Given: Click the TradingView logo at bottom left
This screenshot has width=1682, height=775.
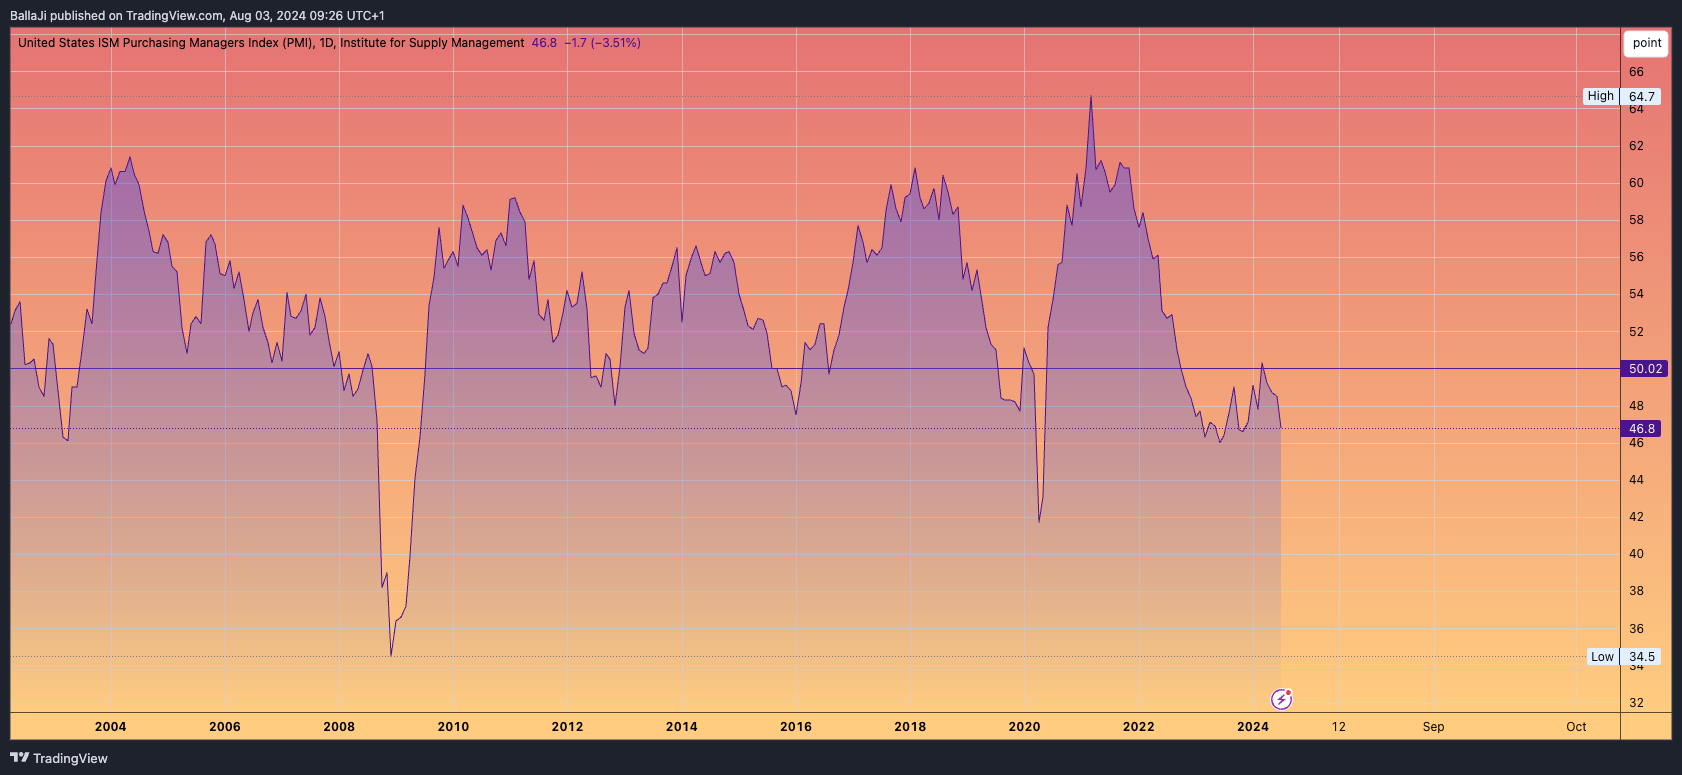Looking at the screenshot, I should (59, 758).
